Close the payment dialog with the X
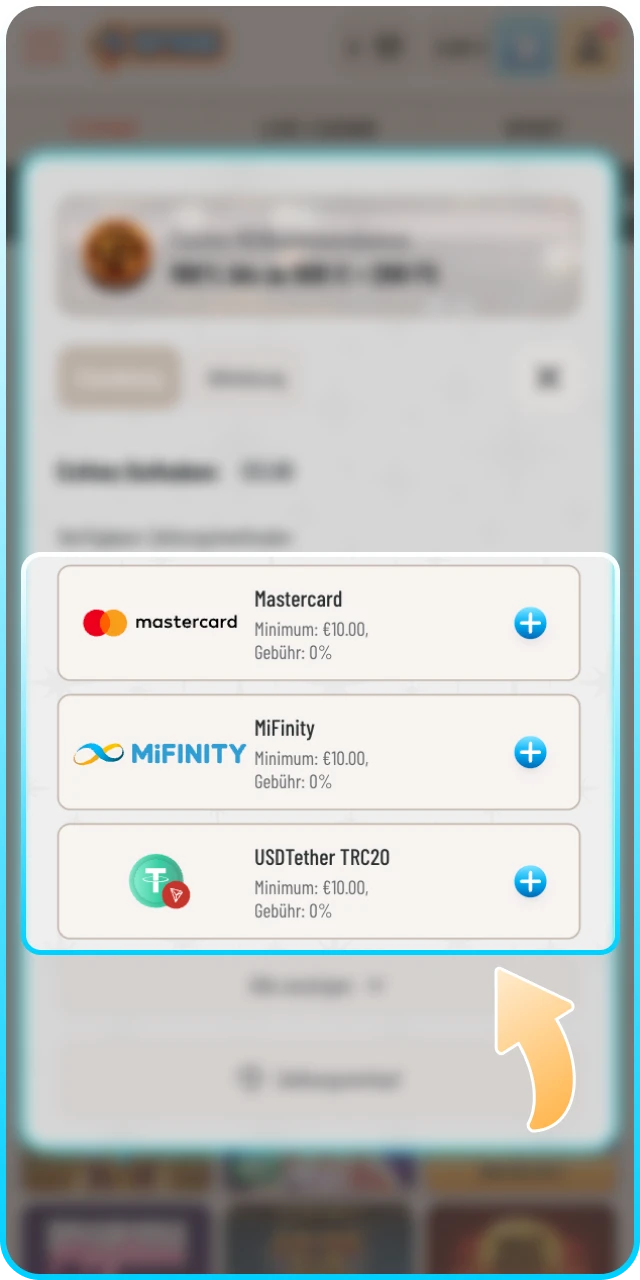640x1280 pixels. point(547,378)
